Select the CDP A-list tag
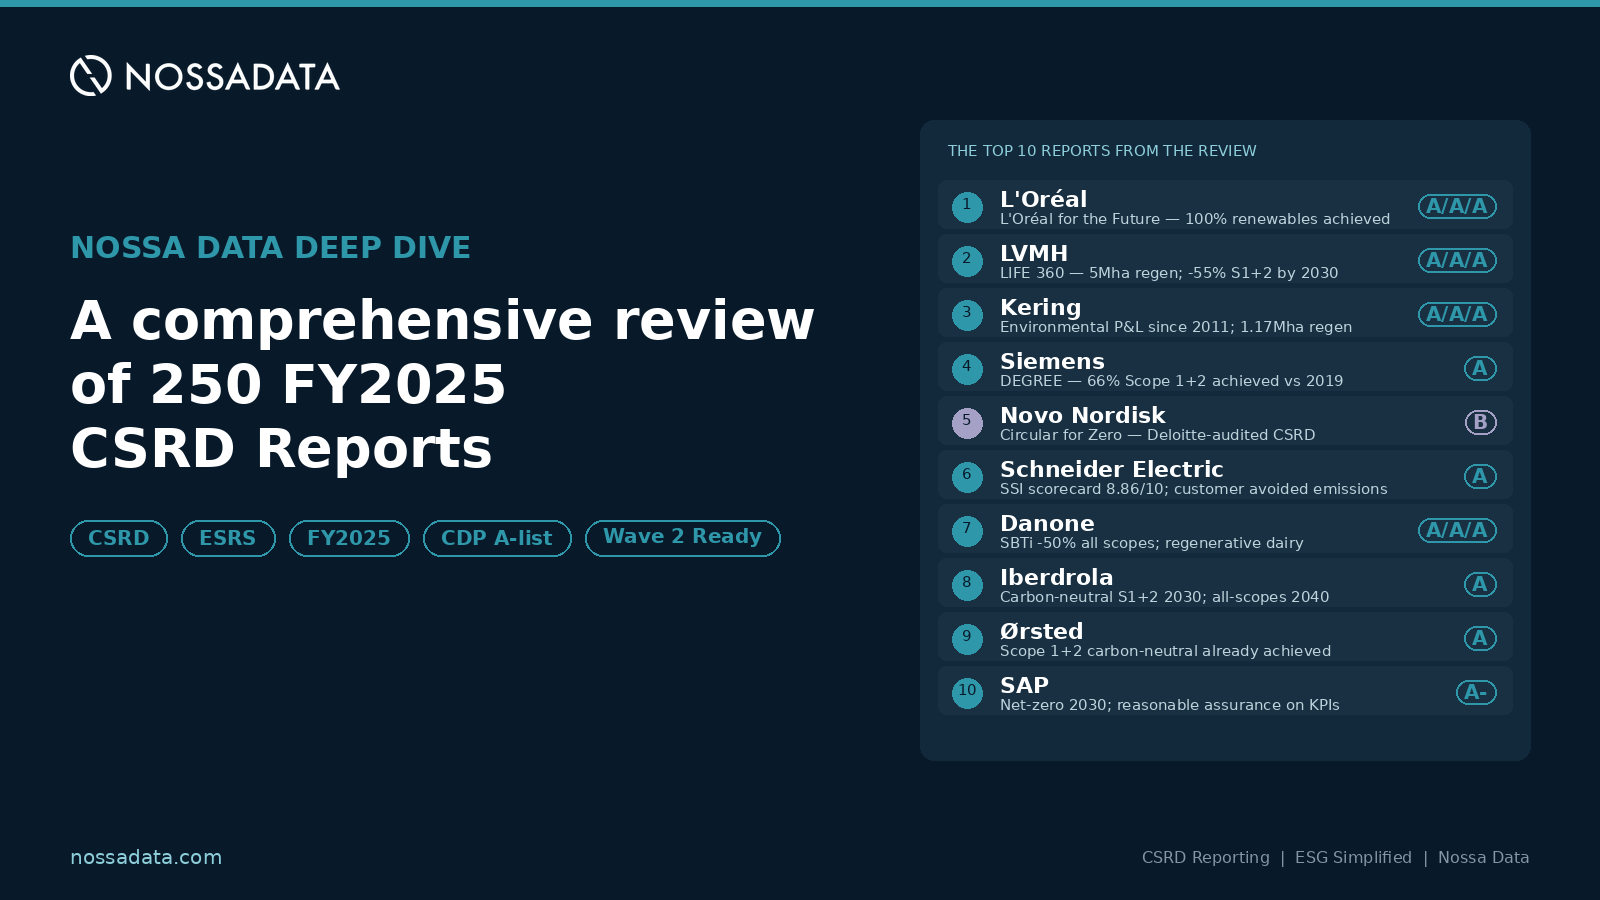The width and height of the screenshot is (1600, 900). pyautogui.click(x=497, y=538)
